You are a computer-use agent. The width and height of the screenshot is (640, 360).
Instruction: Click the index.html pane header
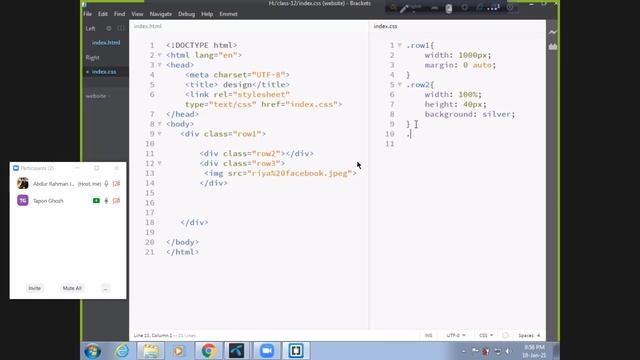(x=148, y=26)
